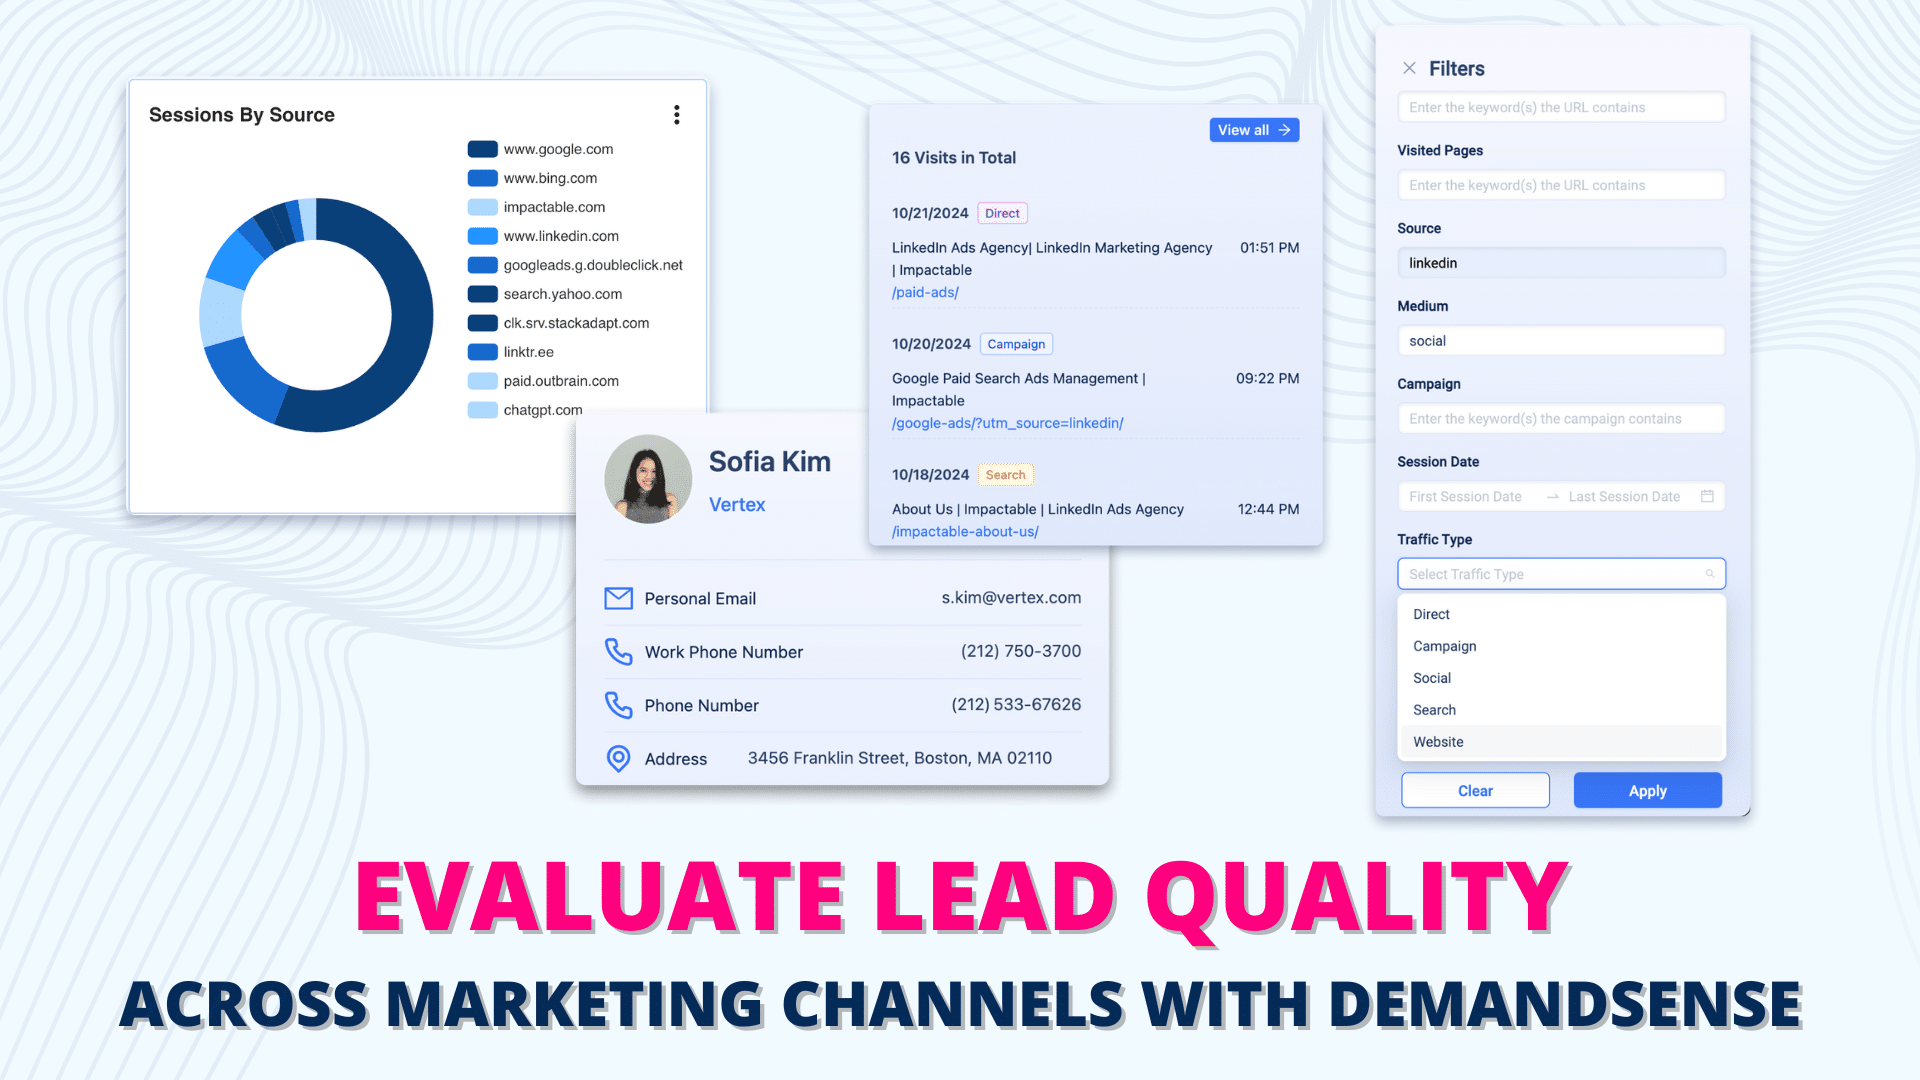Click the work phone (212) 750-3700
1920x1080 pixels.
tap(1021, 651)
